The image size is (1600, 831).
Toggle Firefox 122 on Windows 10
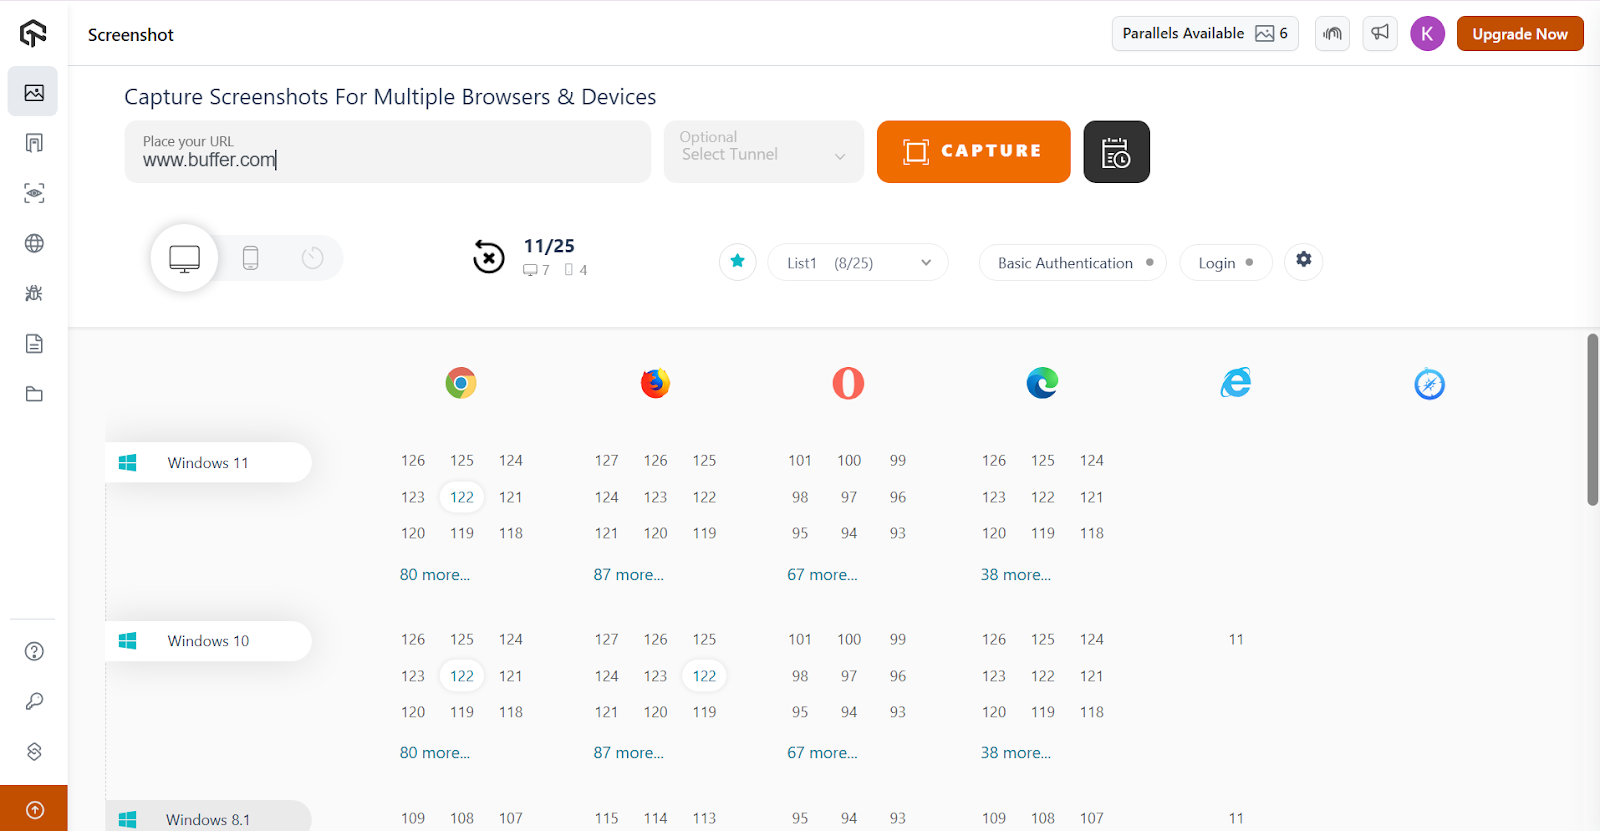(704, 676)
